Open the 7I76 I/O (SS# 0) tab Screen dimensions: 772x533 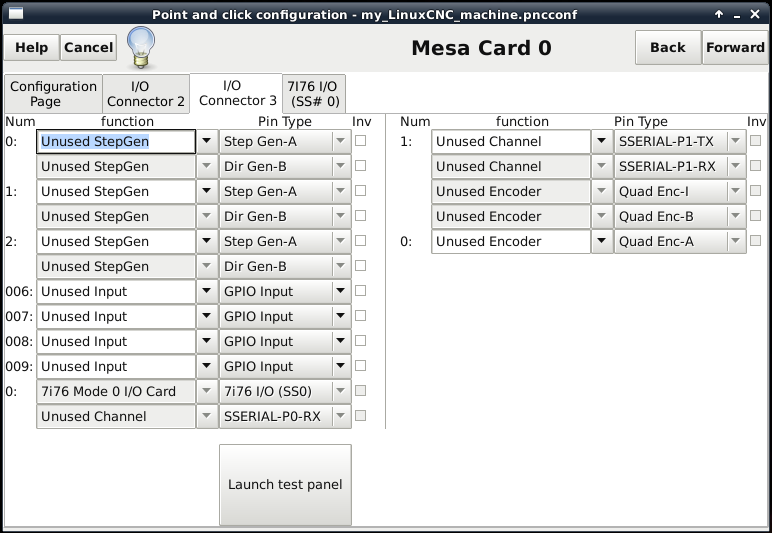coord(314,94)
